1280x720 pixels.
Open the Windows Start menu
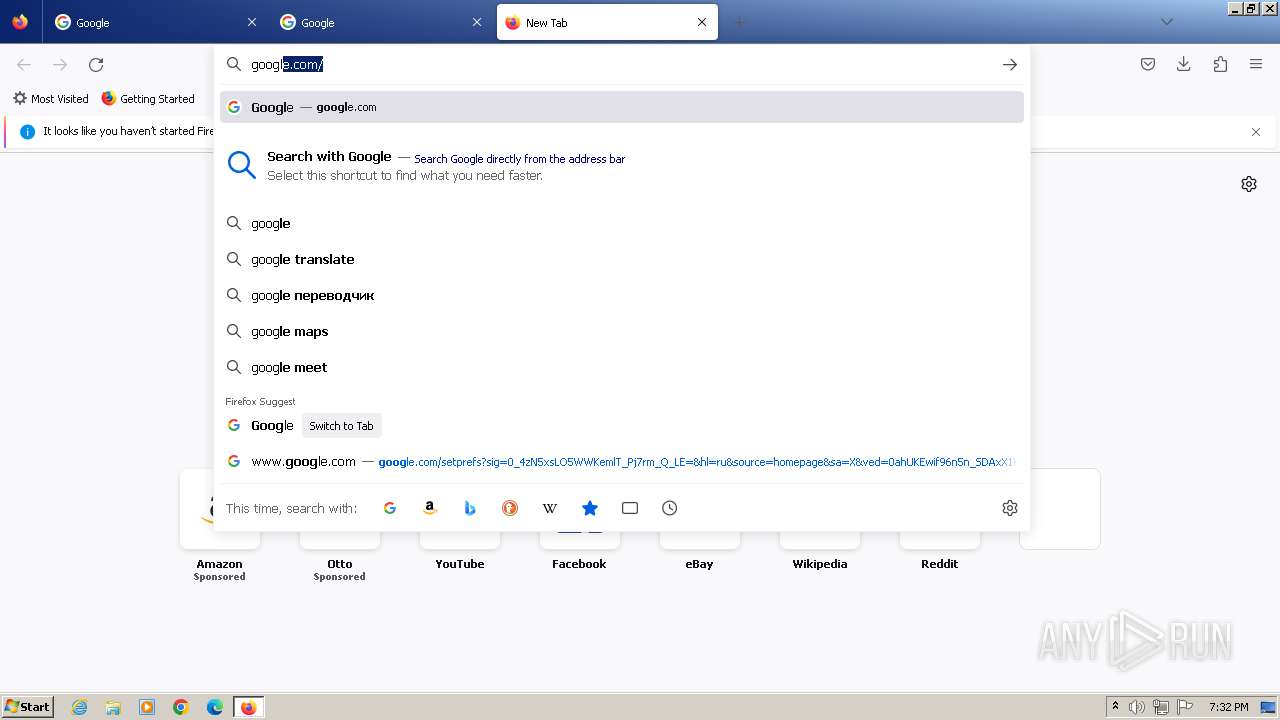click(x=28, y=707)
